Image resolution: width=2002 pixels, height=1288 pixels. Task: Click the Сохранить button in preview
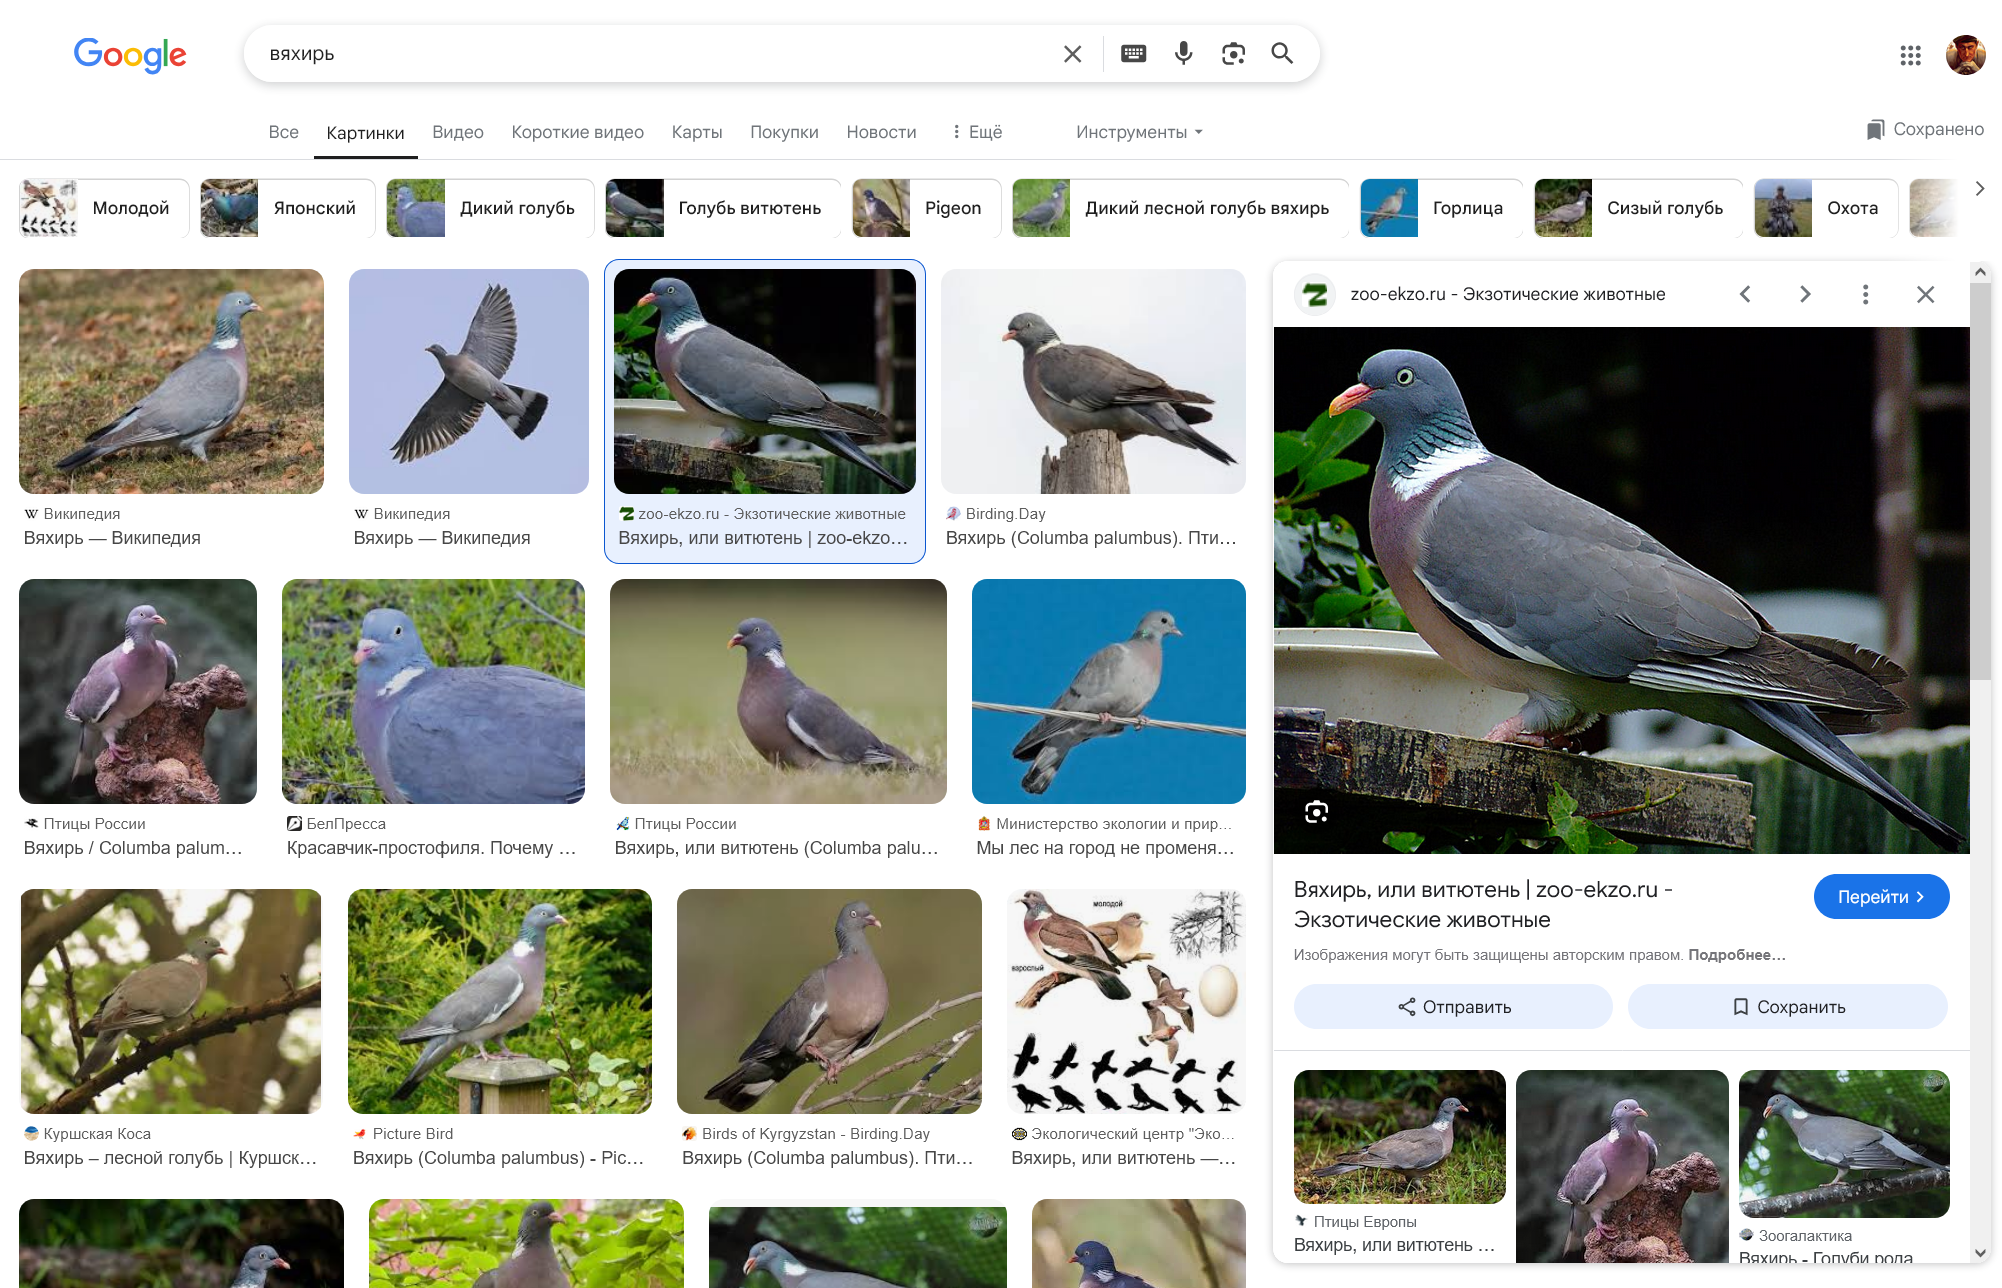click(1787, 1007)
